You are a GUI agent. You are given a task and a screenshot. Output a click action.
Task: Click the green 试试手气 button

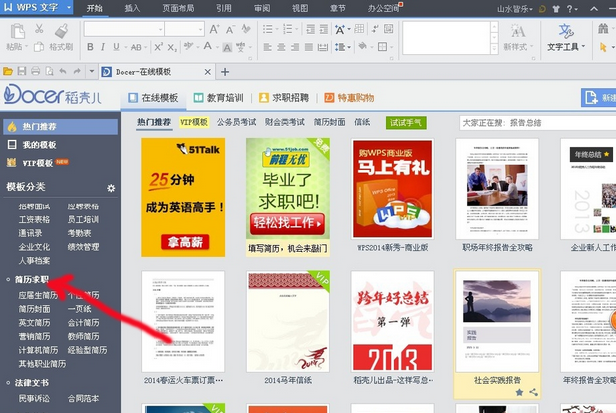(406, 123)
